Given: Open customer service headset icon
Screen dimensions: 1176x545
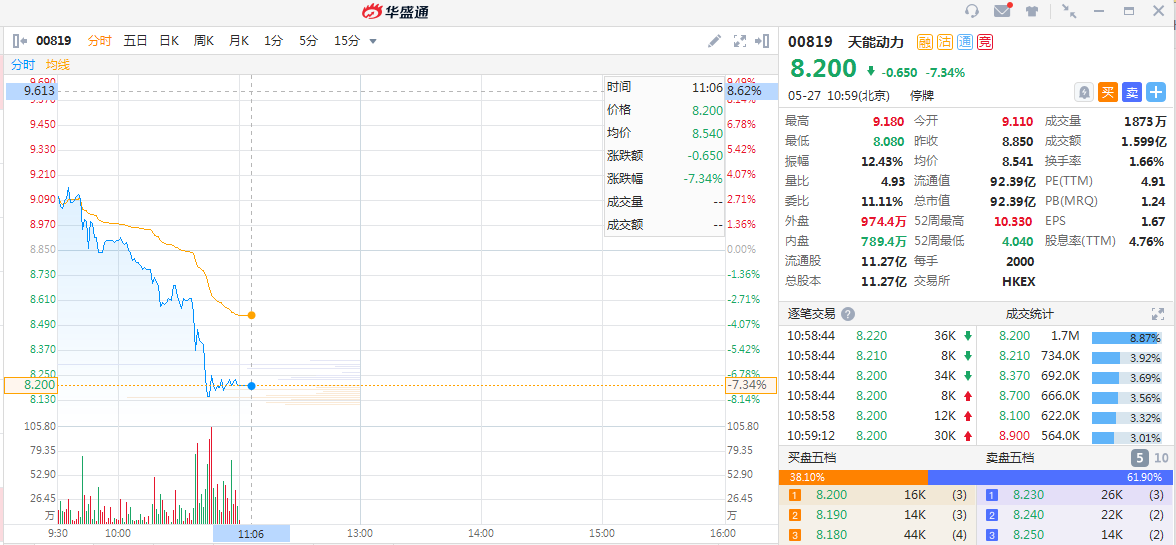Looking at the screenshot, I should coord(971,11).
